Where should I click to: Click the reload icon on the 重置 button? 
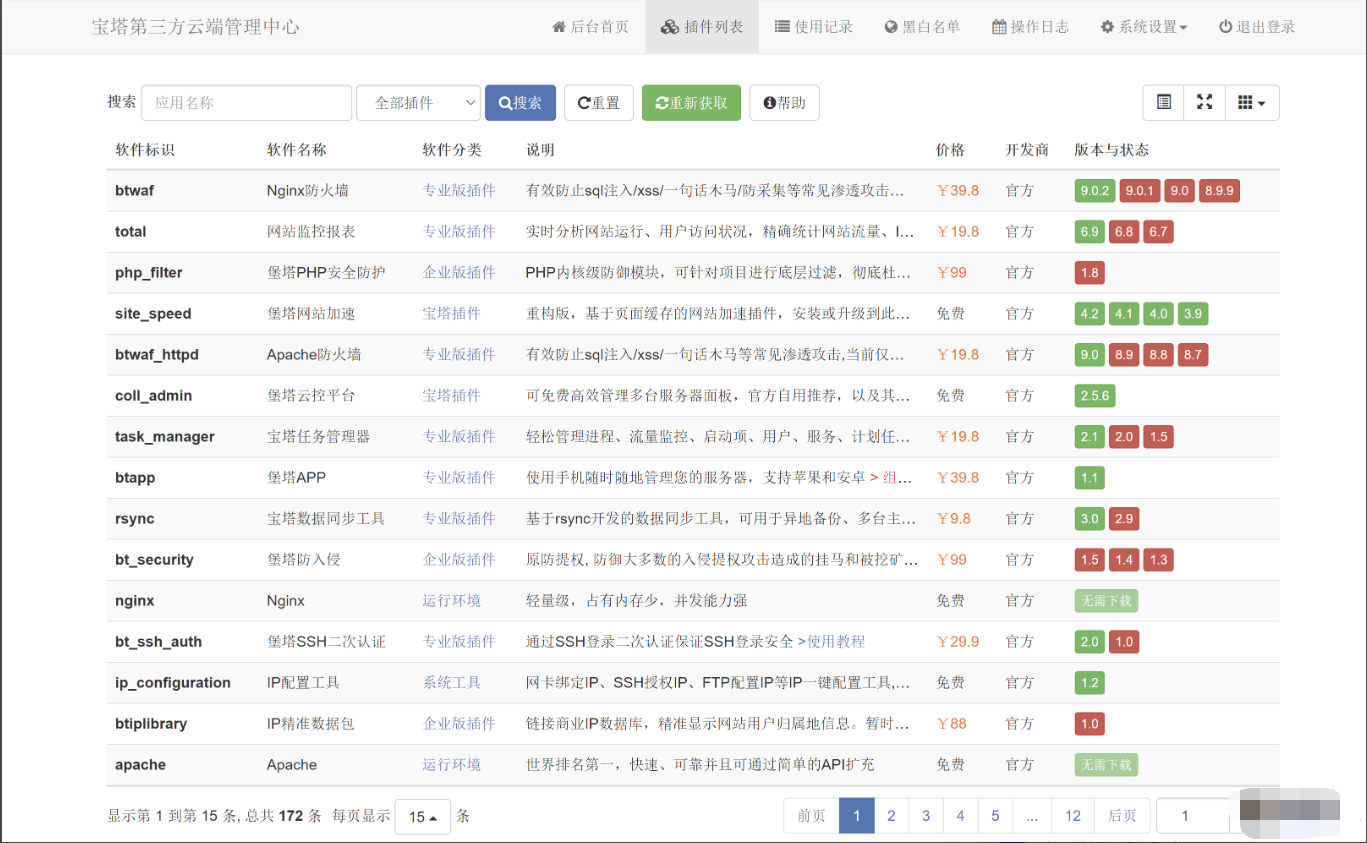click(582, 102)
